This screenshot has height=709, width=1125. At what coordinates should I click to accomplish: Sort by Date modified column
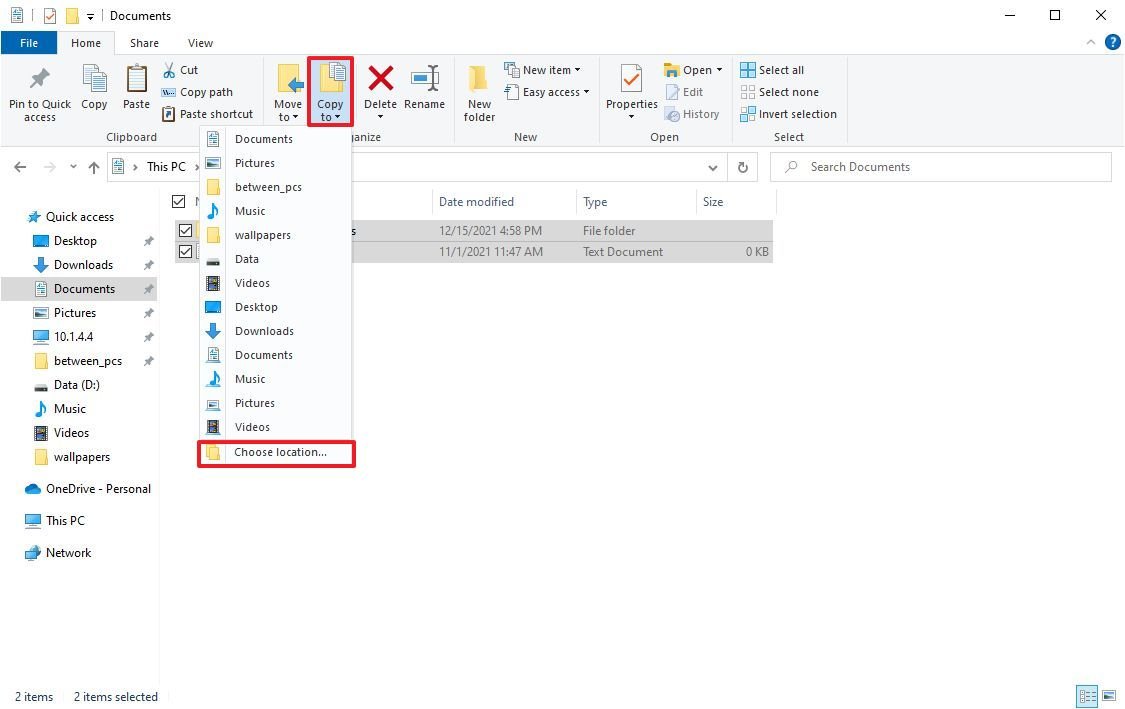coord(503,202)
